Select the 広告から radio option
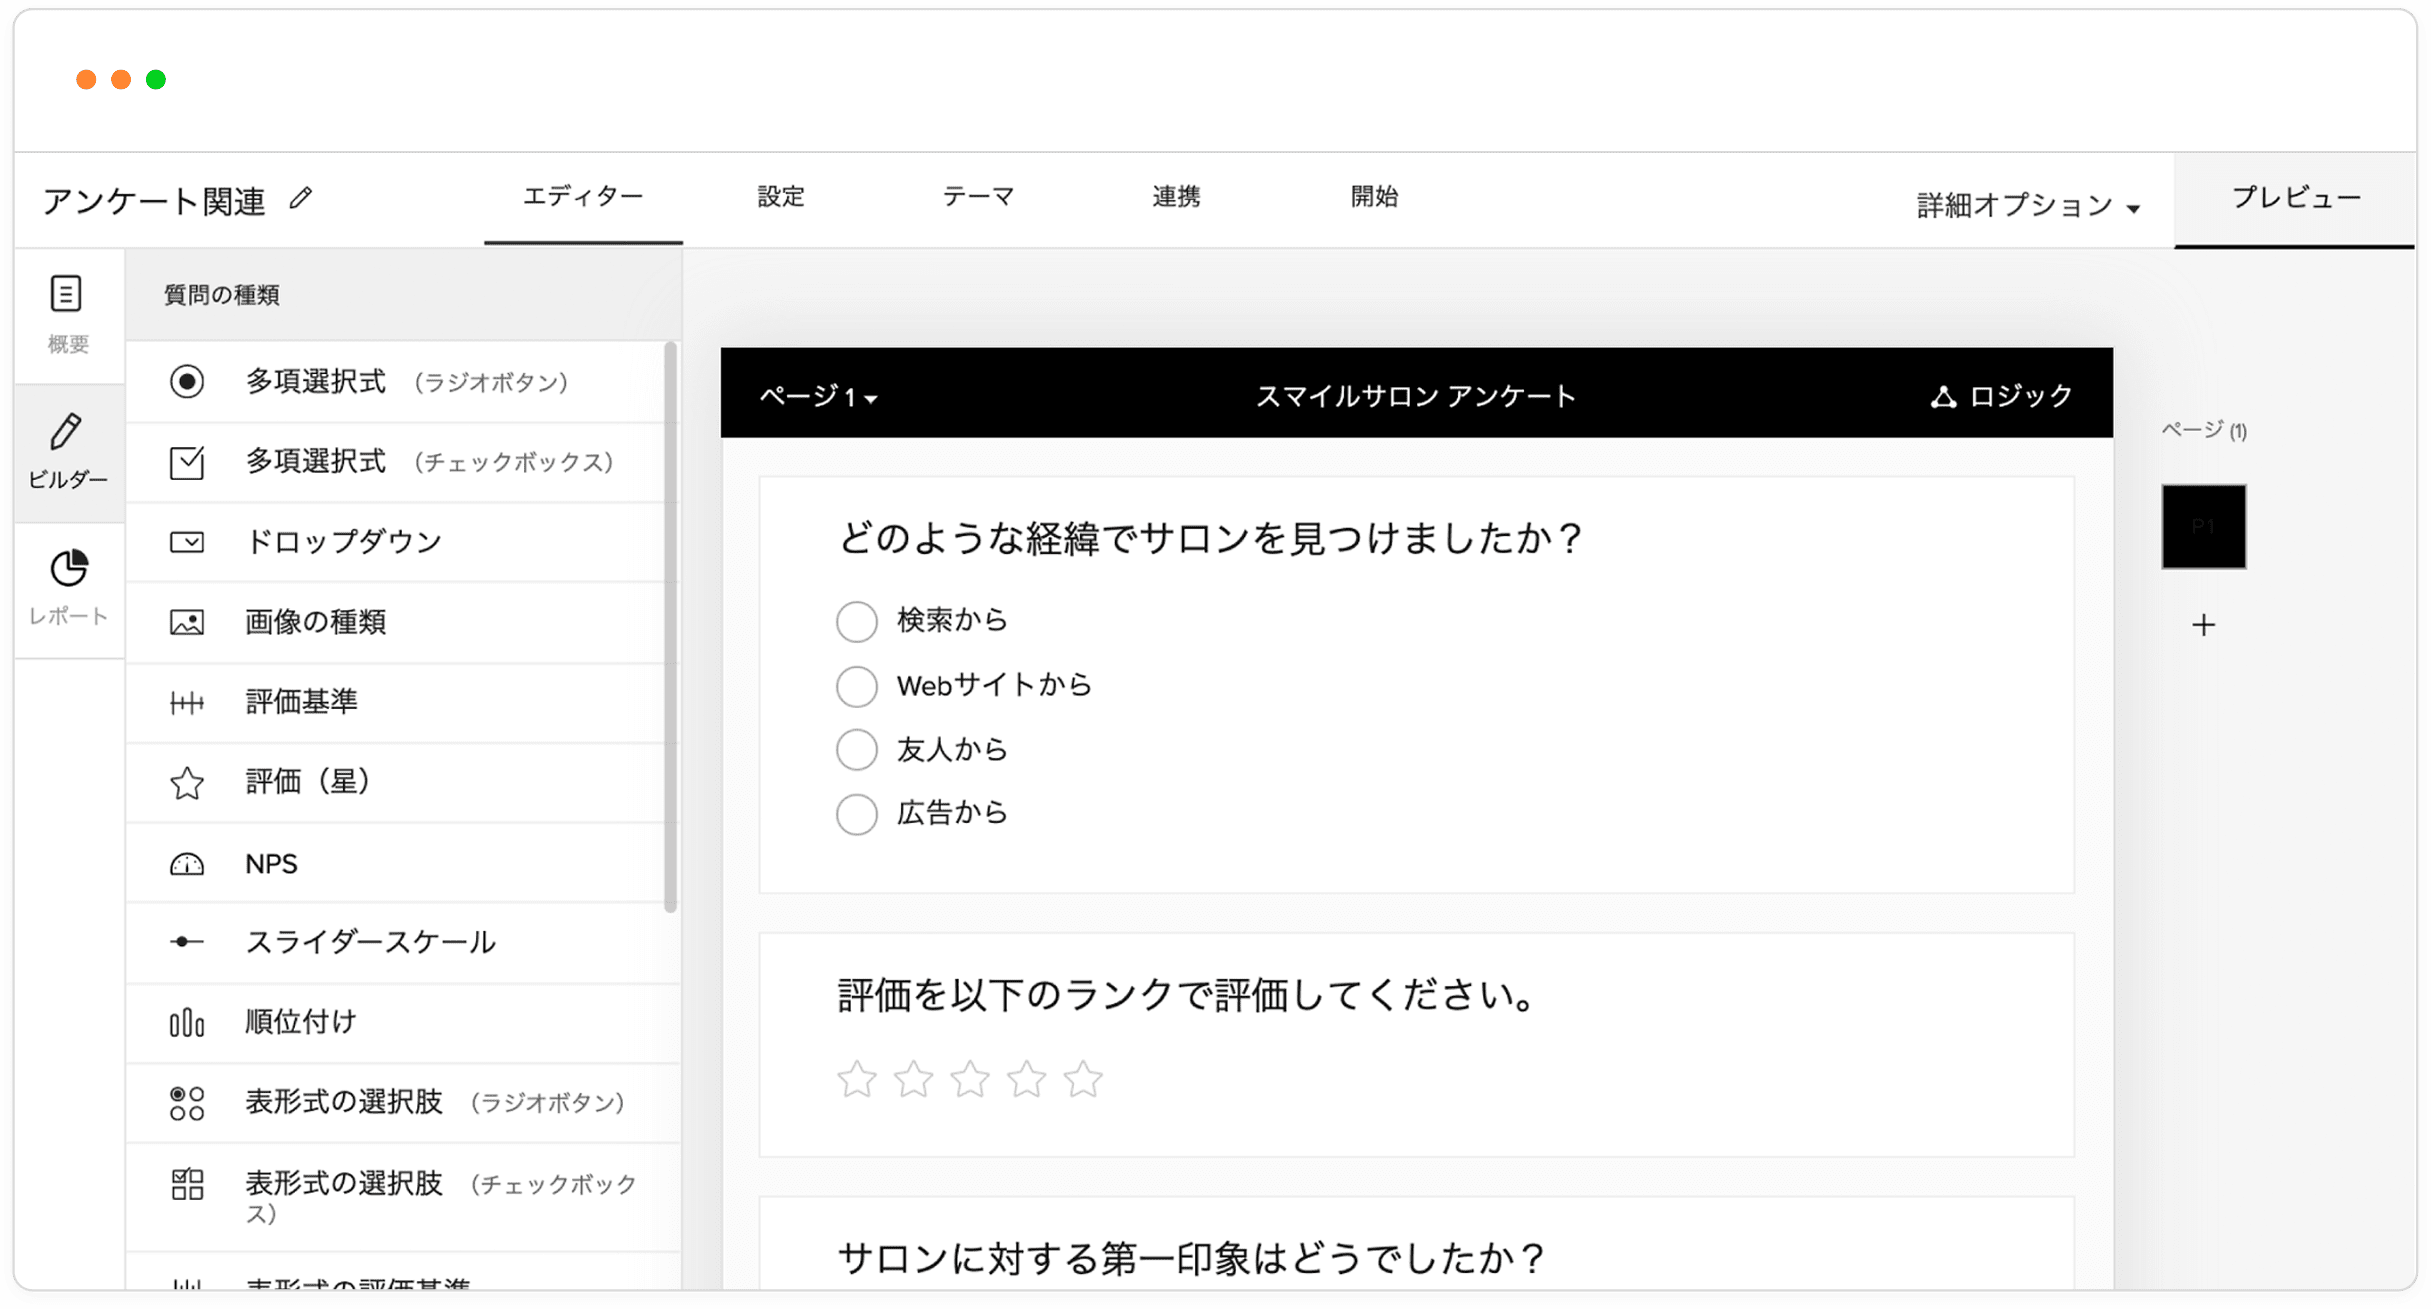The width and height of the screenshot is (2431, 1309). click(x=857, y=814)
